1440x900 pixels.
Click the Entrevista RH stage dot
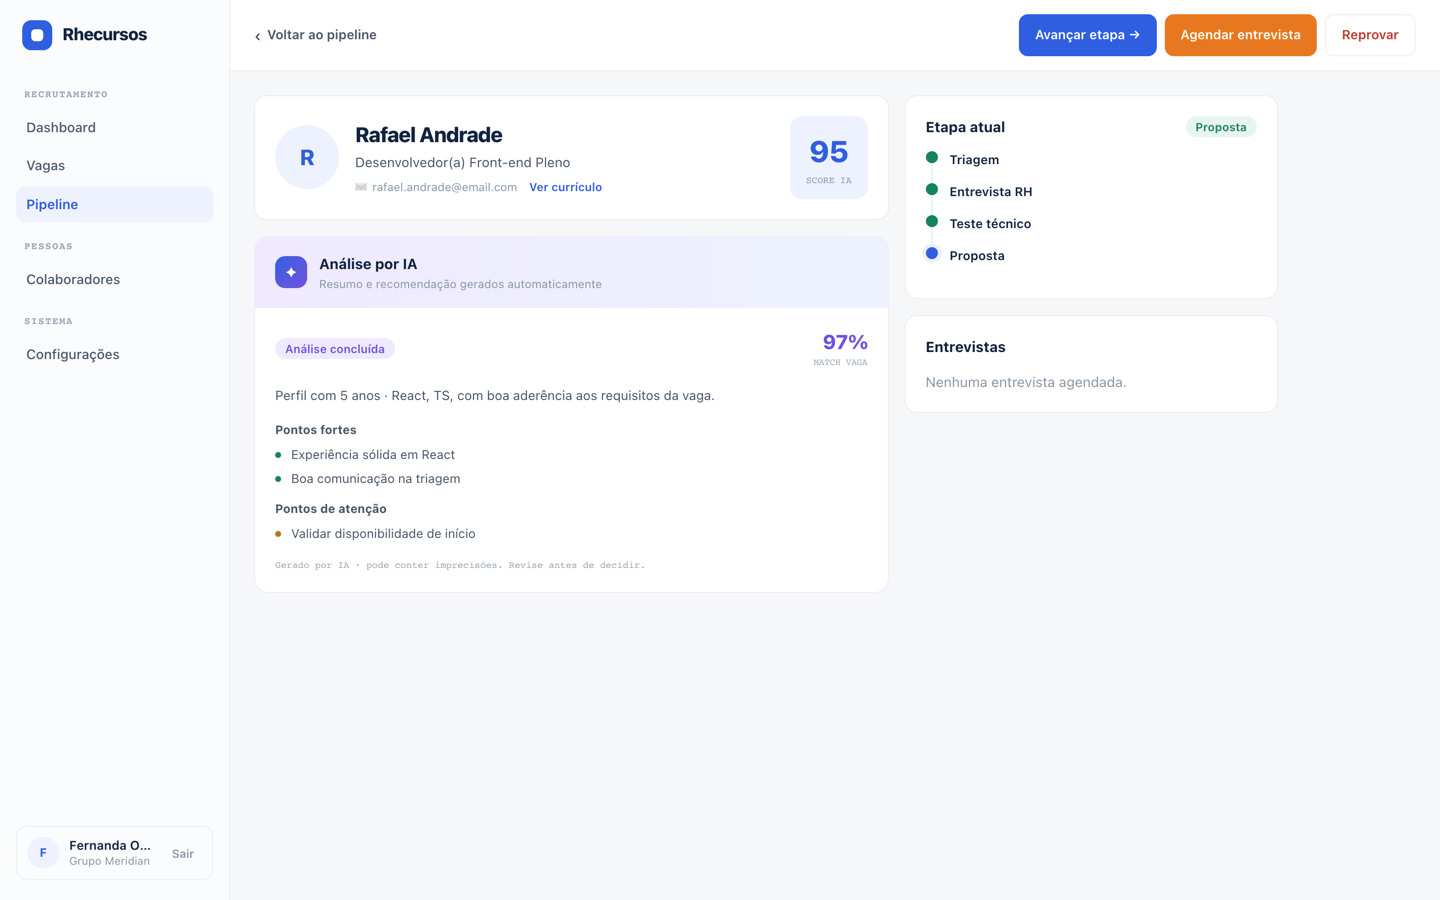932,190
